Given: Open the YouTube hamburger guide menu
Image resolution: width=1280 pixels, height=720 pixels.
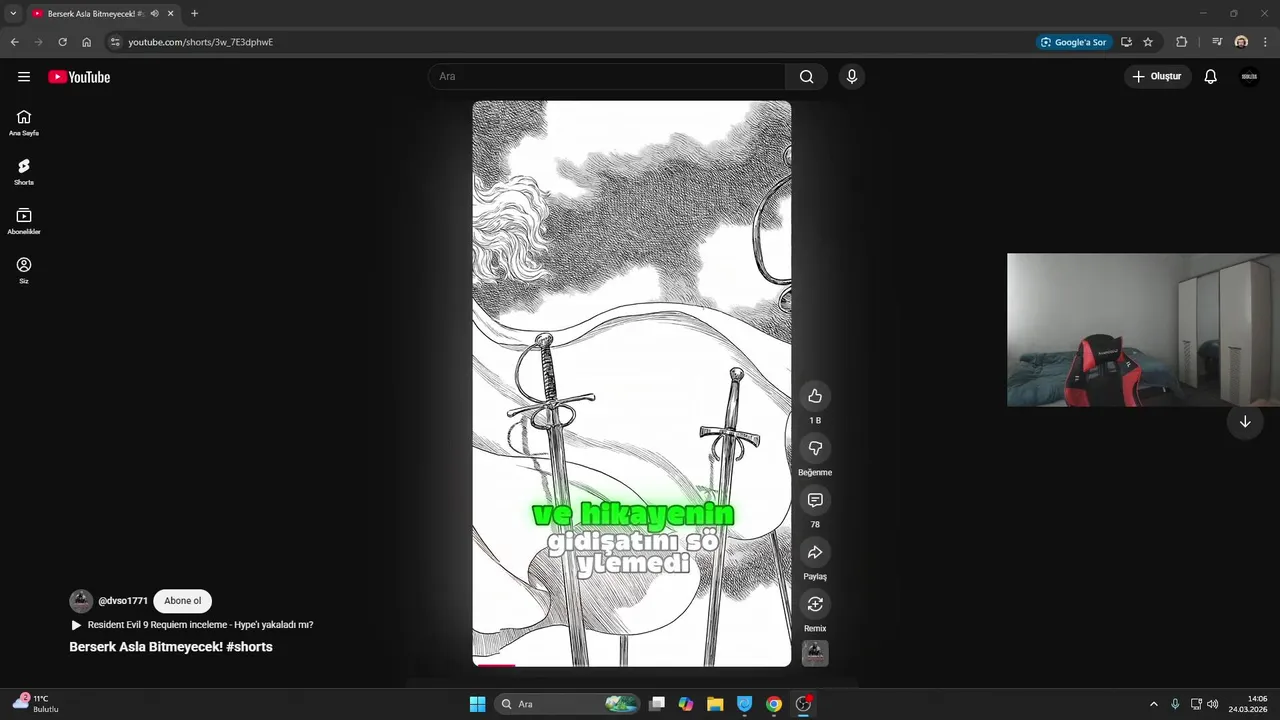Looking at the screenshot, I should [24, 77].
